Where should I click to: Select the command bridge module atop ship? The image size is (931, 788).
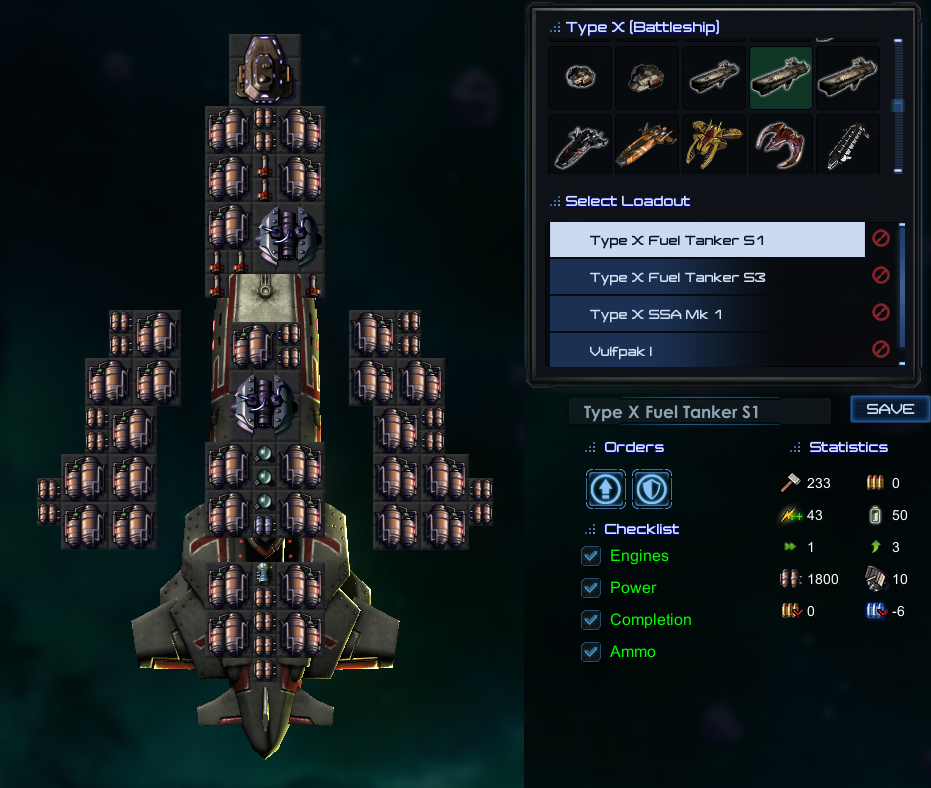[265, 69]
